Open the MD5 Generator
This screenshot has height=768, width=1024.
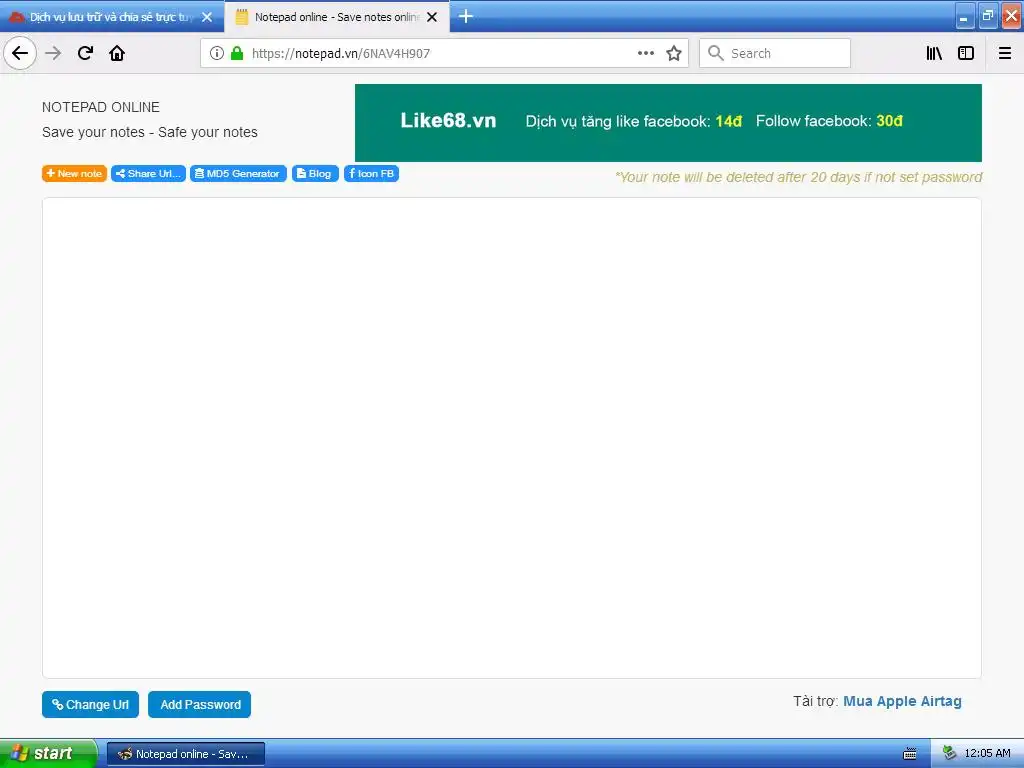(238, 173)
